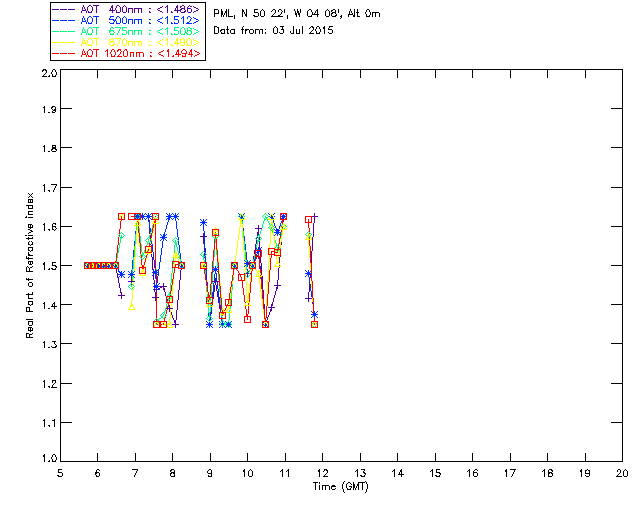
Task: Click the 16 tick label on time axis
Action: click(x=472, y=473)
